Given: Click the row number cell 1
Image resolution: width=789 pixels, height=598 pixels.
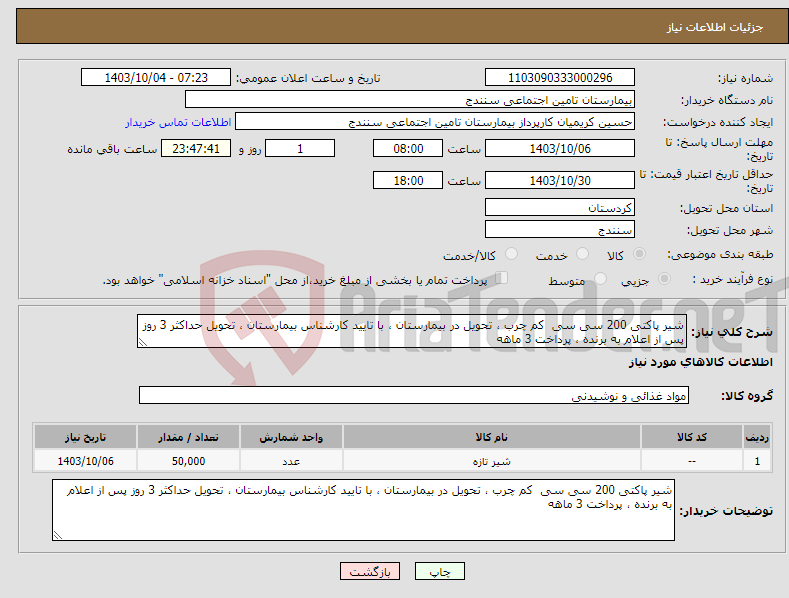Looking at the screenshot, I should pos(757,461).
